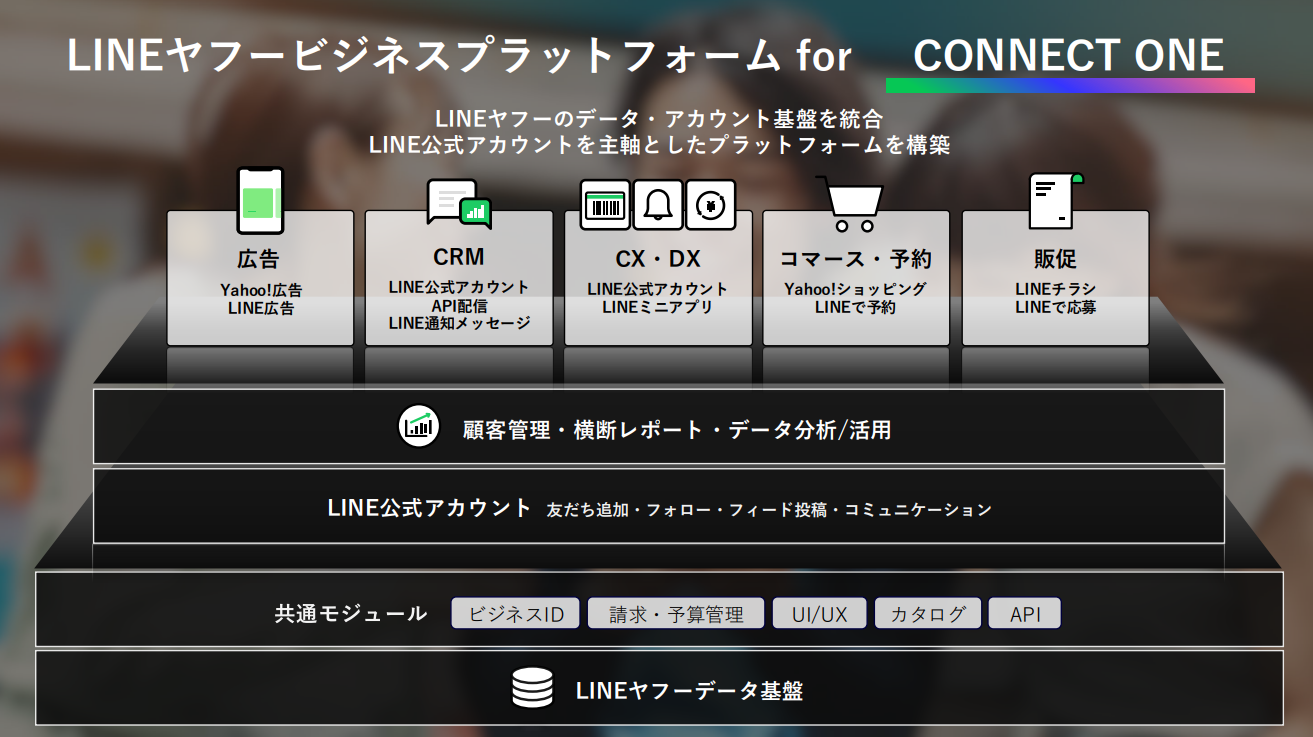Image resolution: width=1313 pixels, height=737 pixels.
Task: Click the LINE公式アカウントを主軸としたプラットフォームを構築 subtitle line
Action: [x=659, y=145]
